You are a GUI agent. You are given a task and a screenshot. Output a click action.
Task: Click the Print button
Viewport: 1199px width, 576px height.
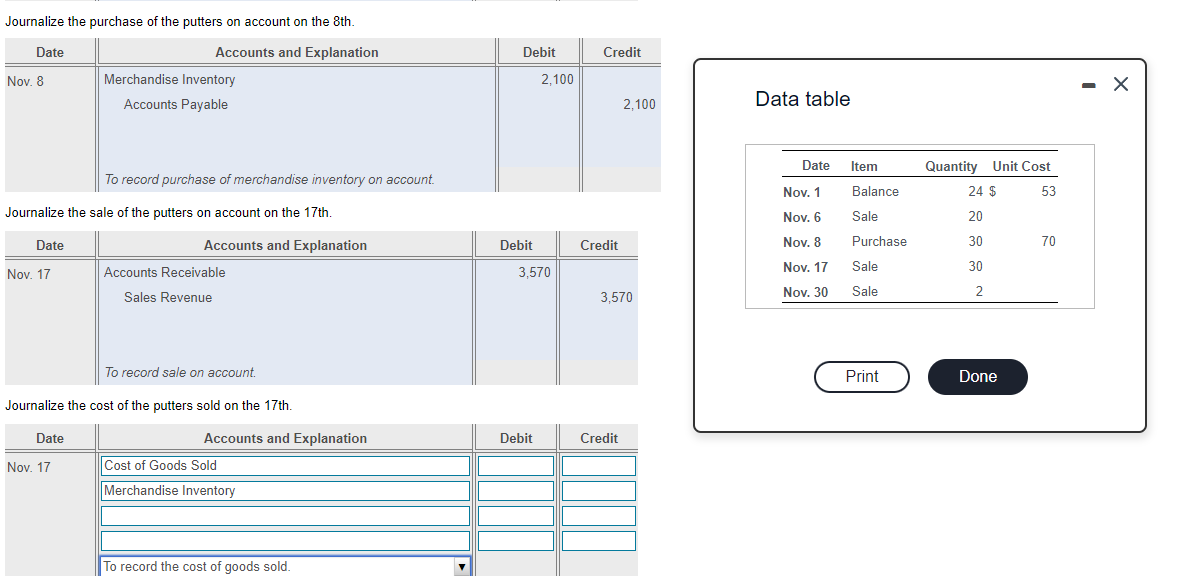point(862,376)
